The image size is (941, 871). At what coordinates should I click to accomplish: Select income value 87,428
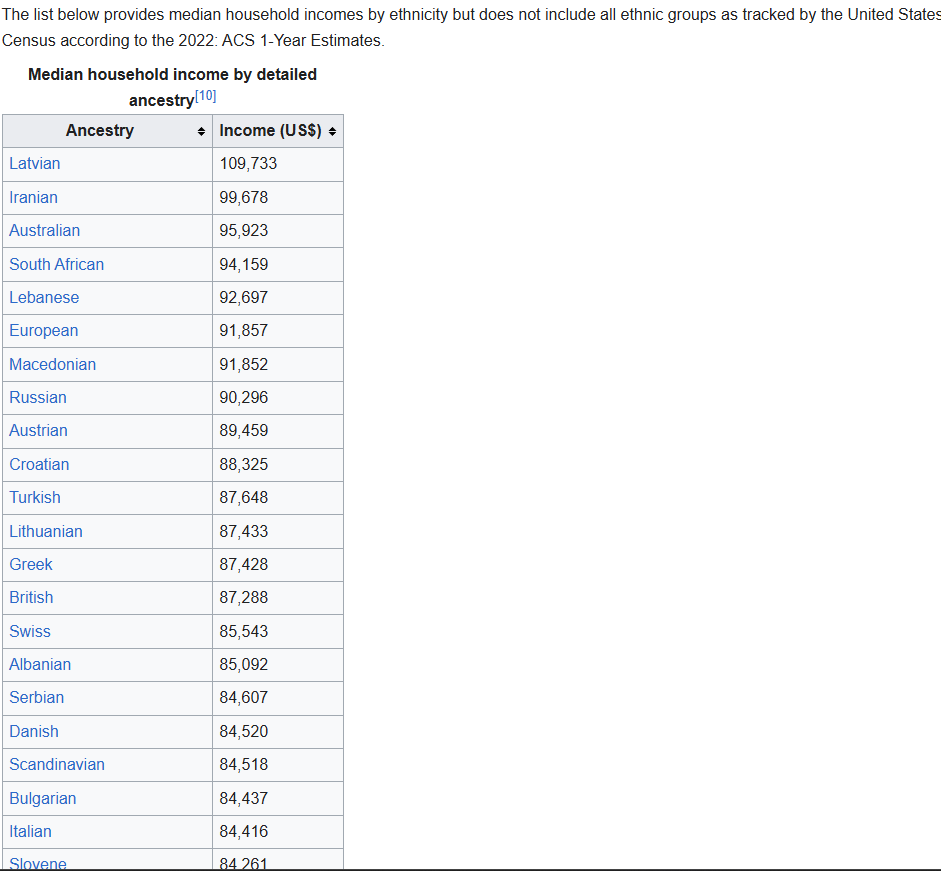click(x=244, y=564)
